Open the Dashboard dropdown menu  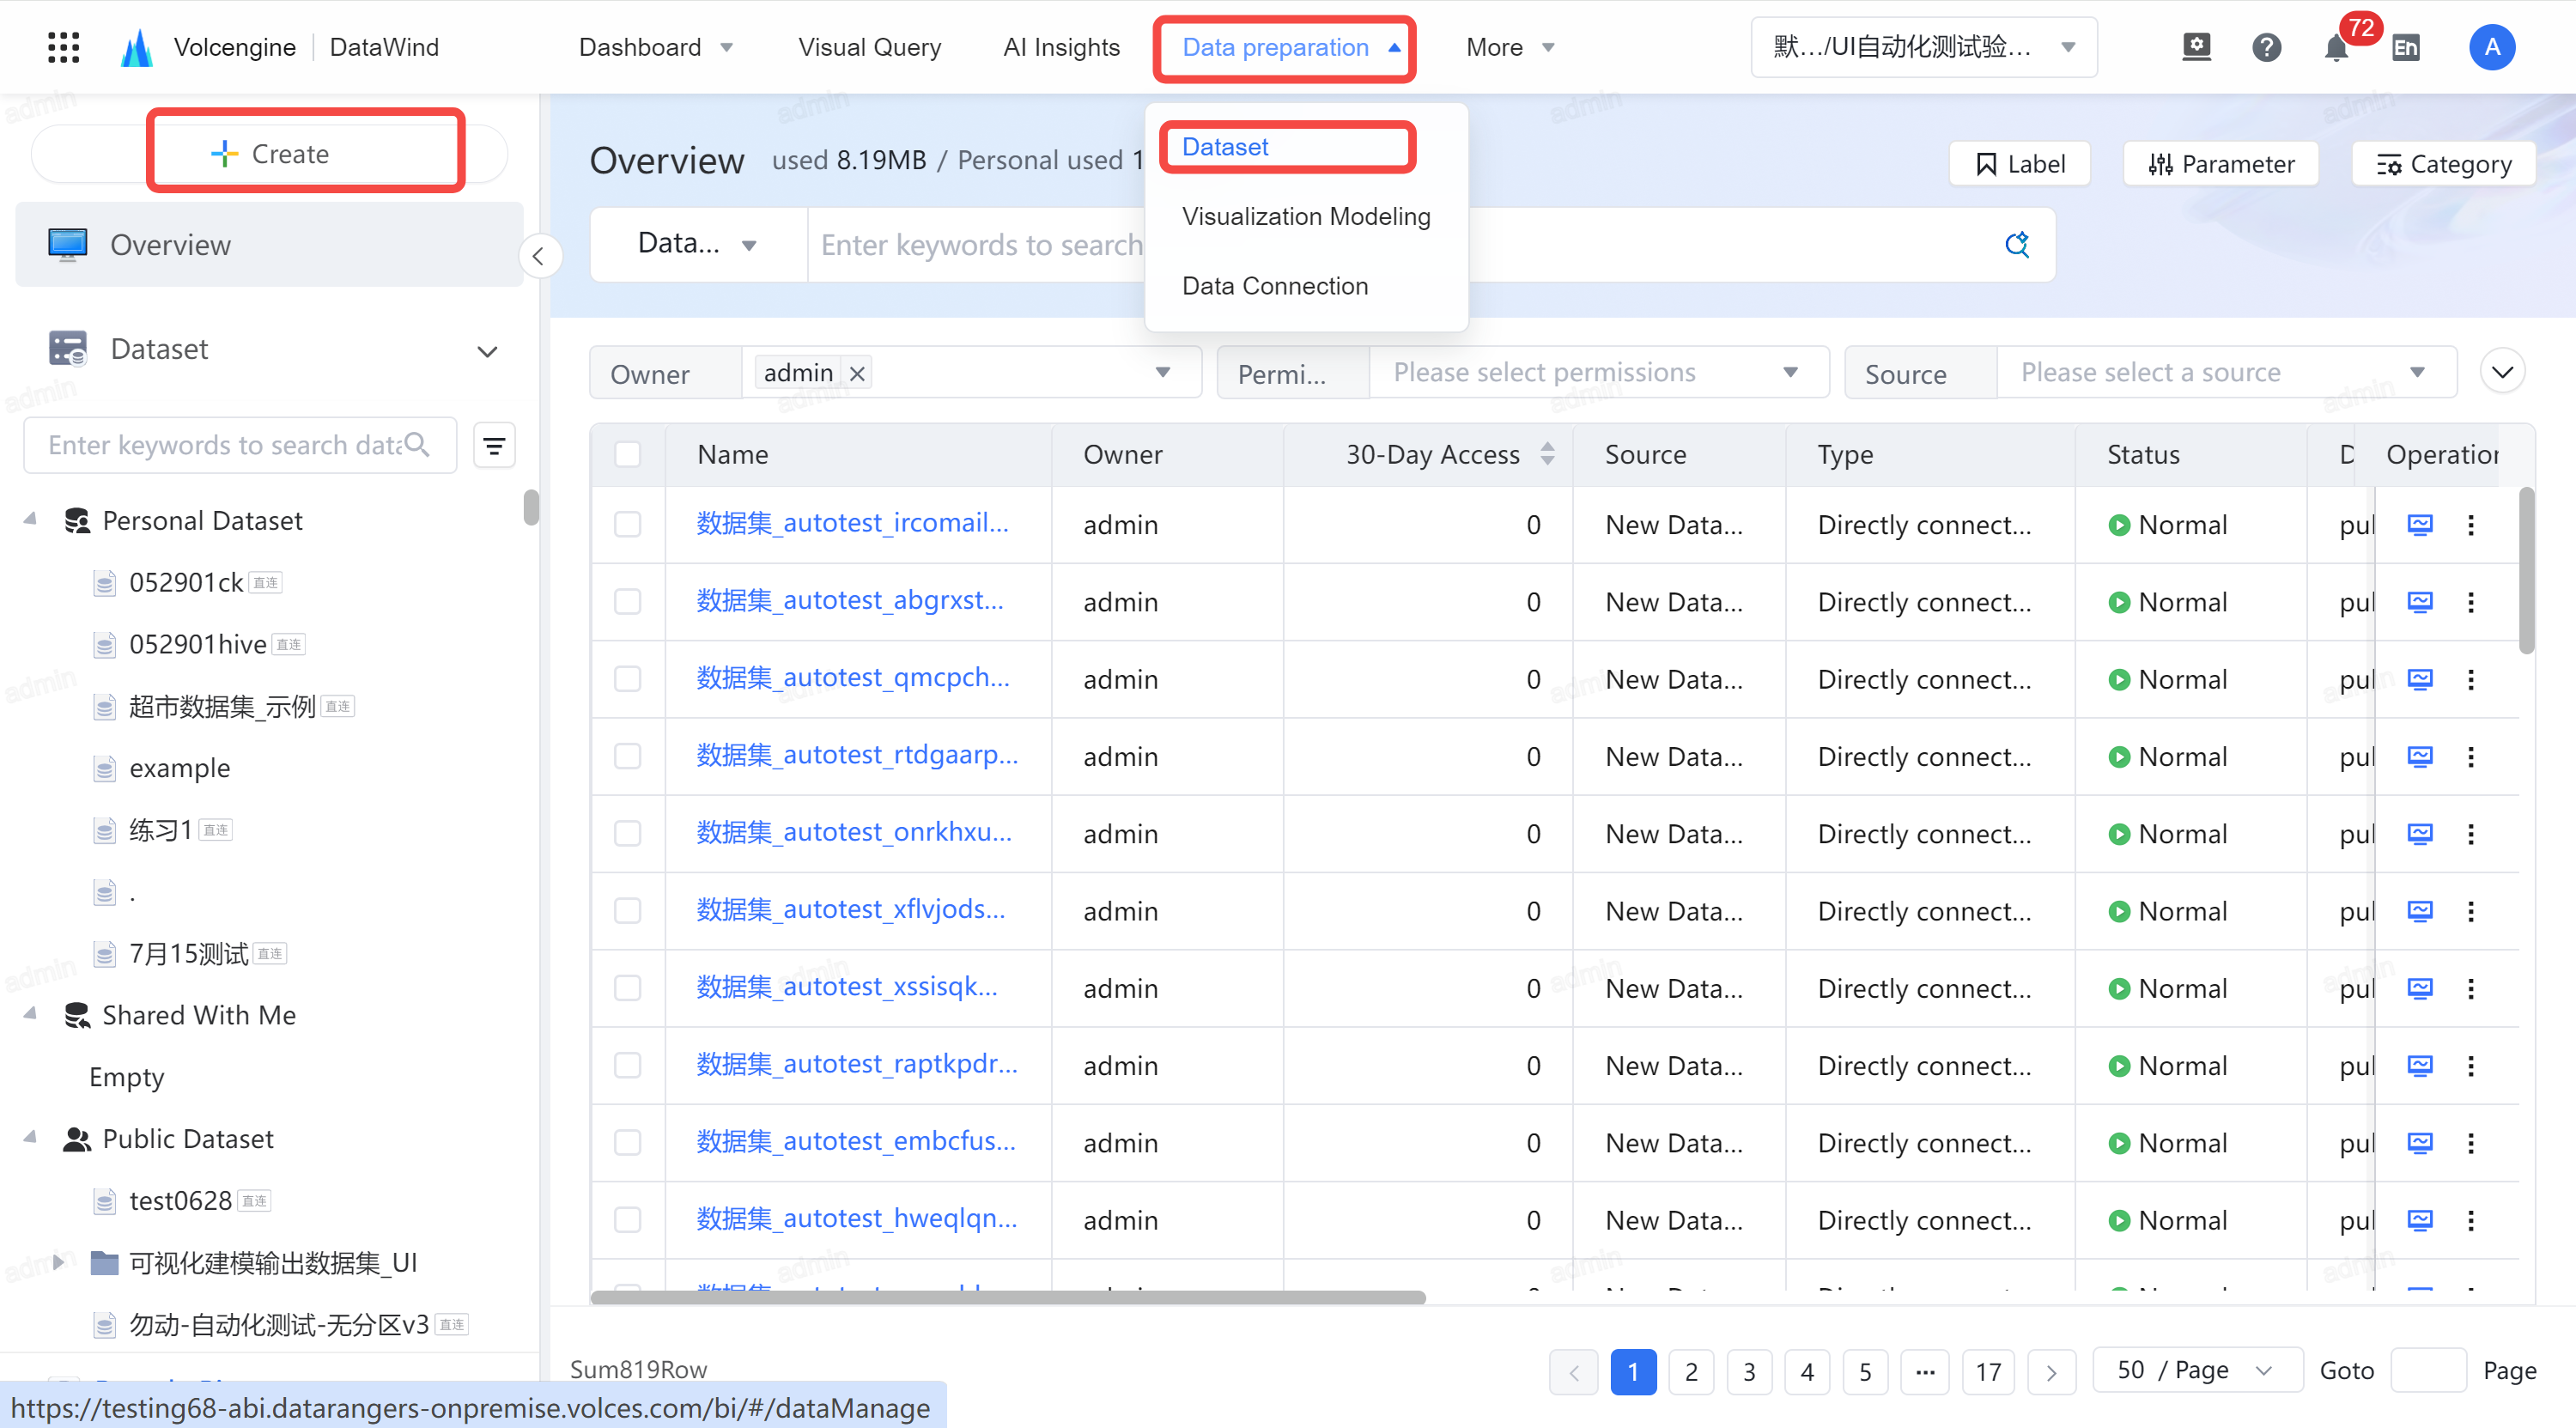(656, 47)
